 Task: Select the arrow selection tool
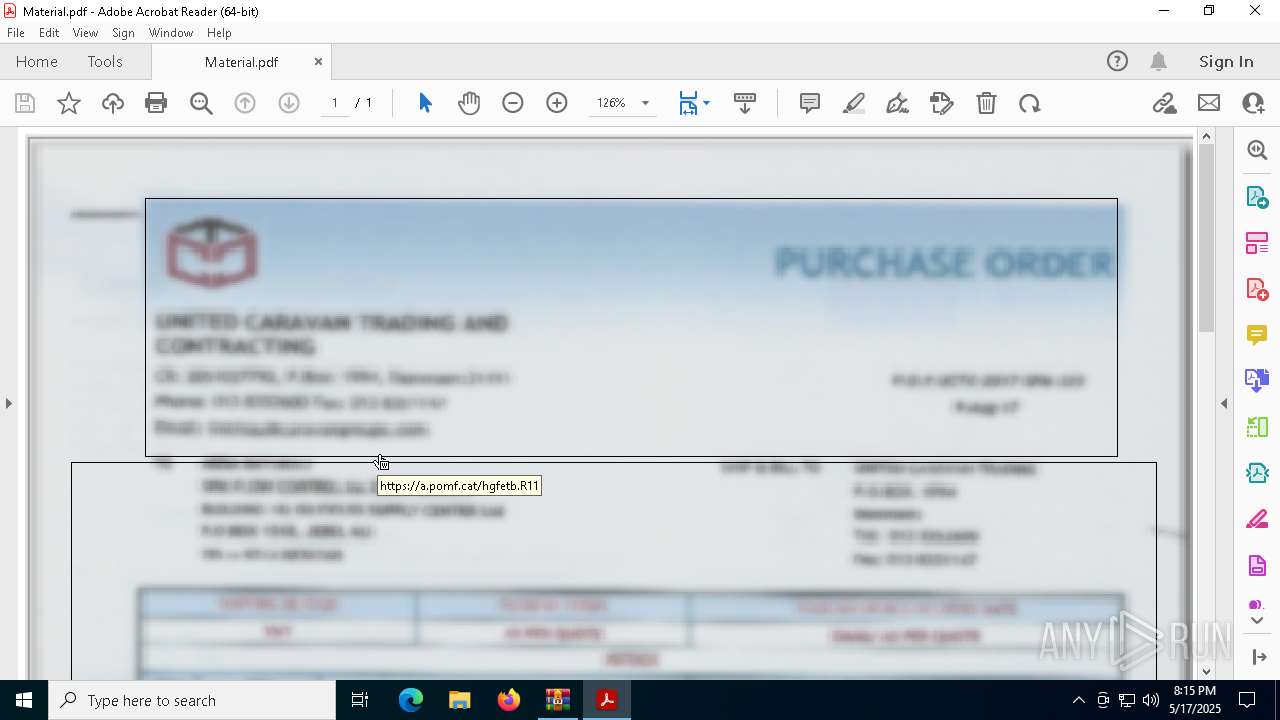(x=425, y=103)
